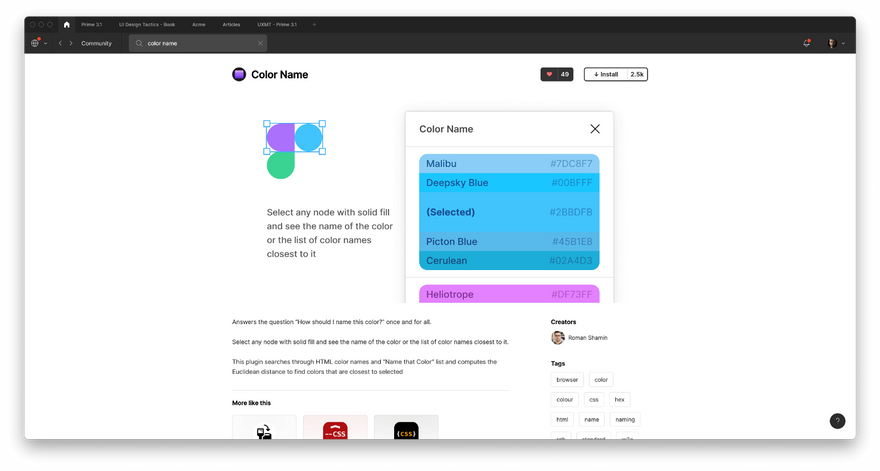Click the browser tag
880x471 pixels.
pyautogui.click(x=567, y=380)
